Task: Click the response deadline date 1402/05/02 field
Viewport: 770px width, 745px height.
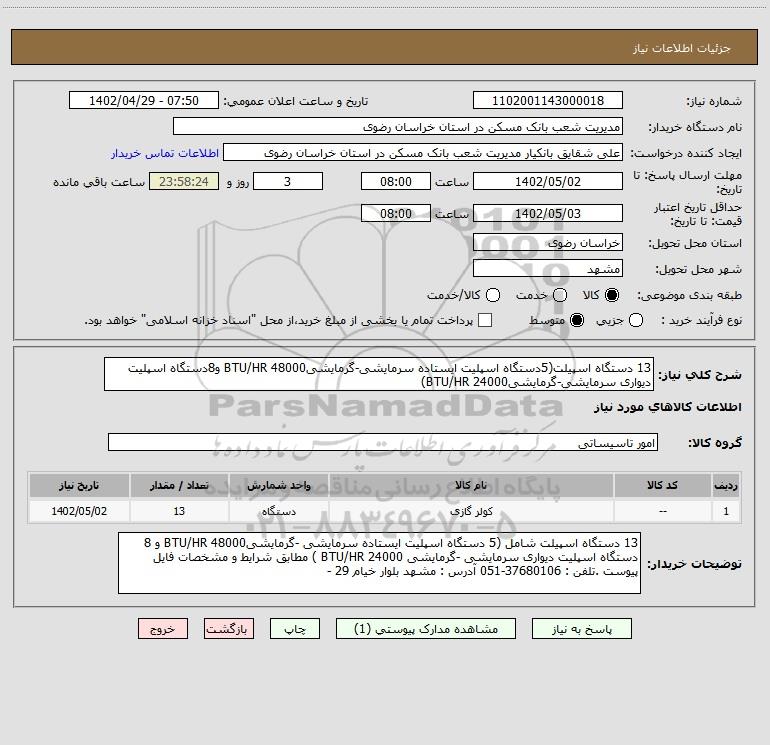Action: pos(548,181)
